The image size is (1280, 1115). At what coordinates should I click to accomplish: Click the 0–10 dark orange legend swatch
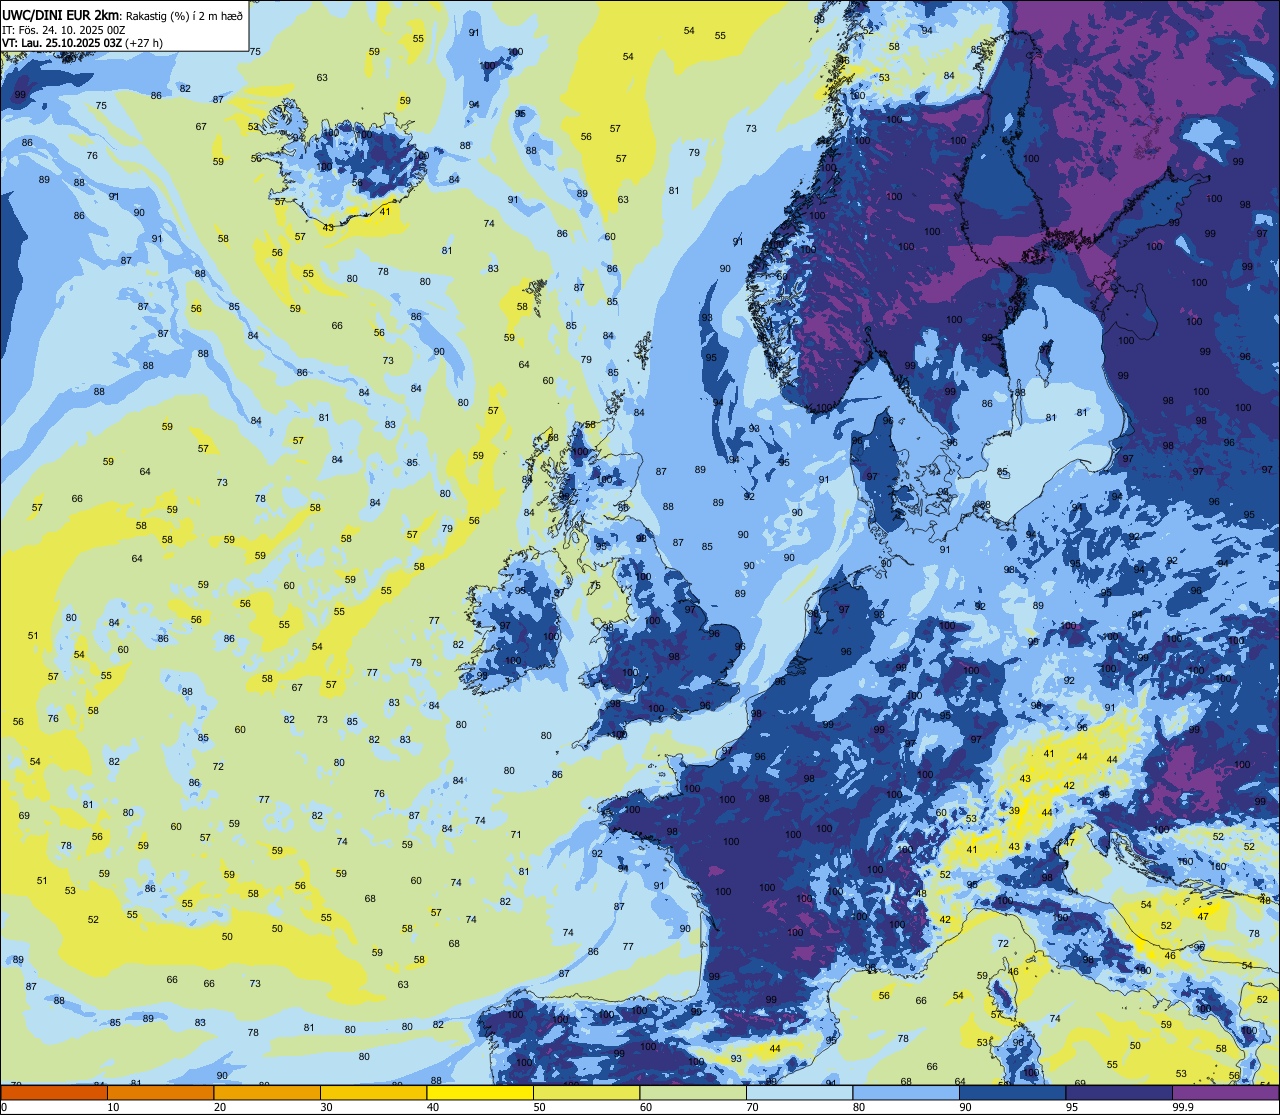[x=54, y=1092]
